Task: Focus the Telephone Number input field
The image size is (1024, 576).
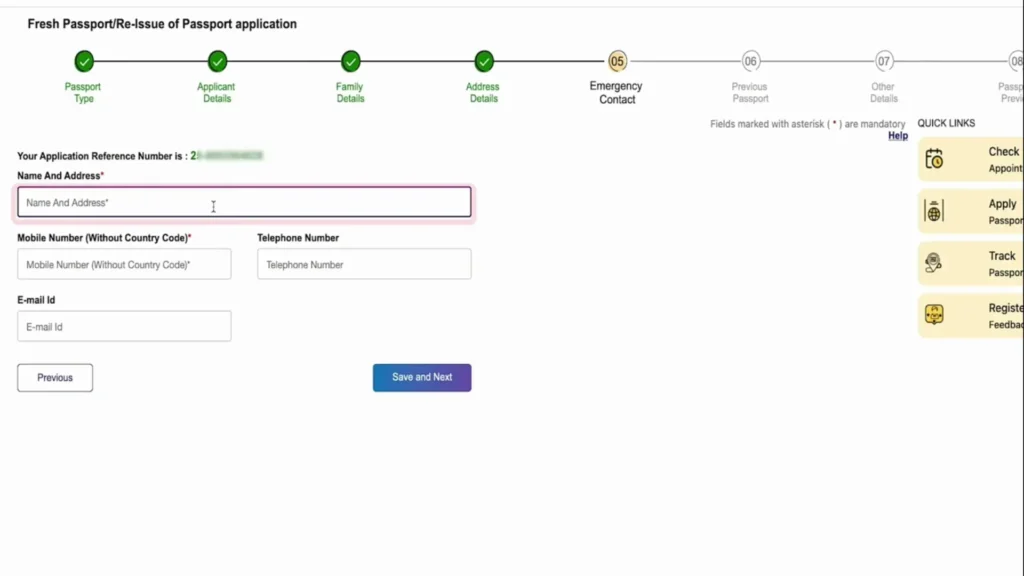Action: tap(364, 264)
